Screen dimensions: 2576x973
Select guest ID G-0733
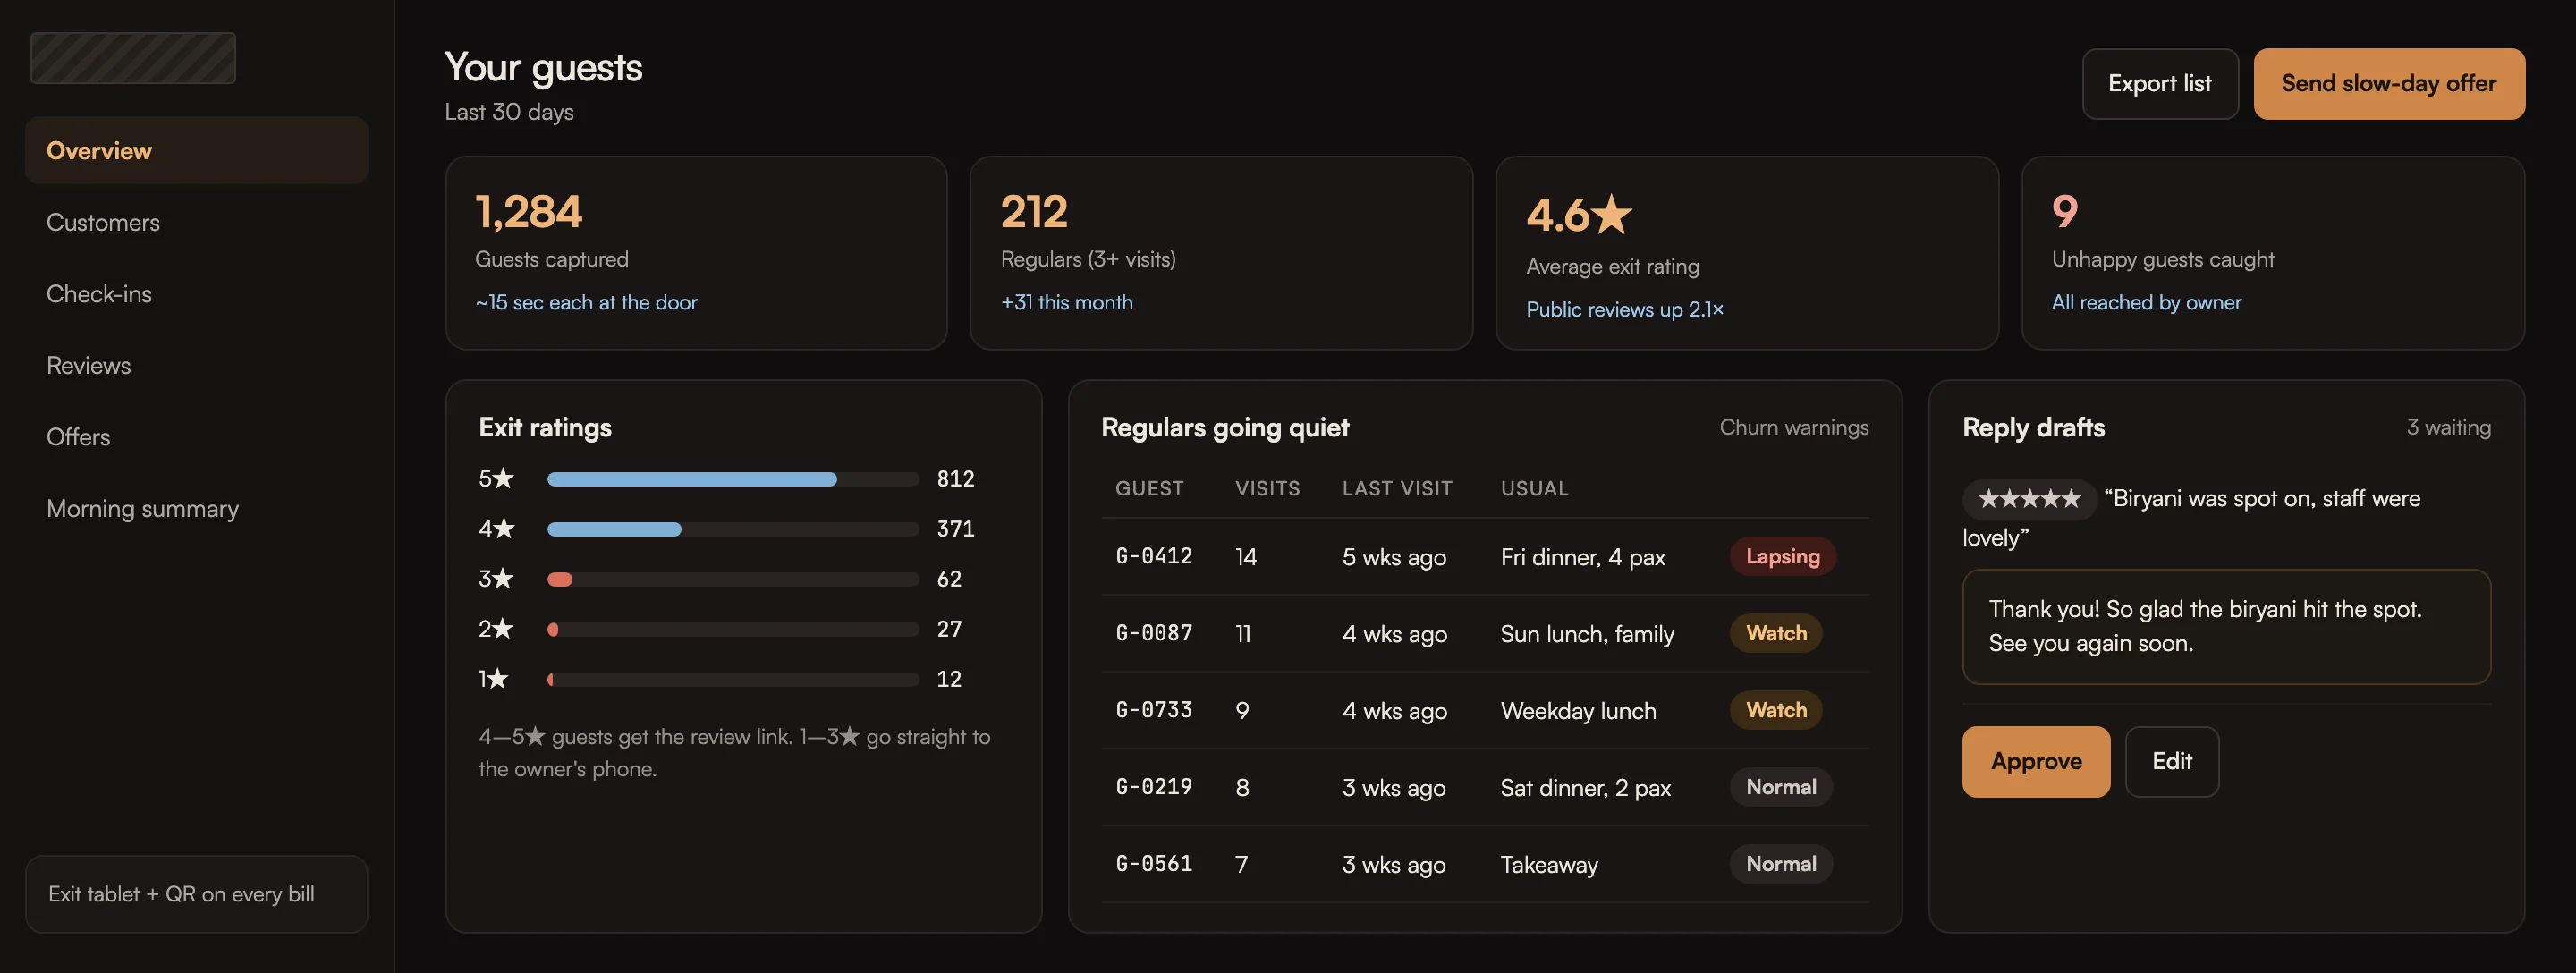pyautogui.click(x=1154, y=710)
